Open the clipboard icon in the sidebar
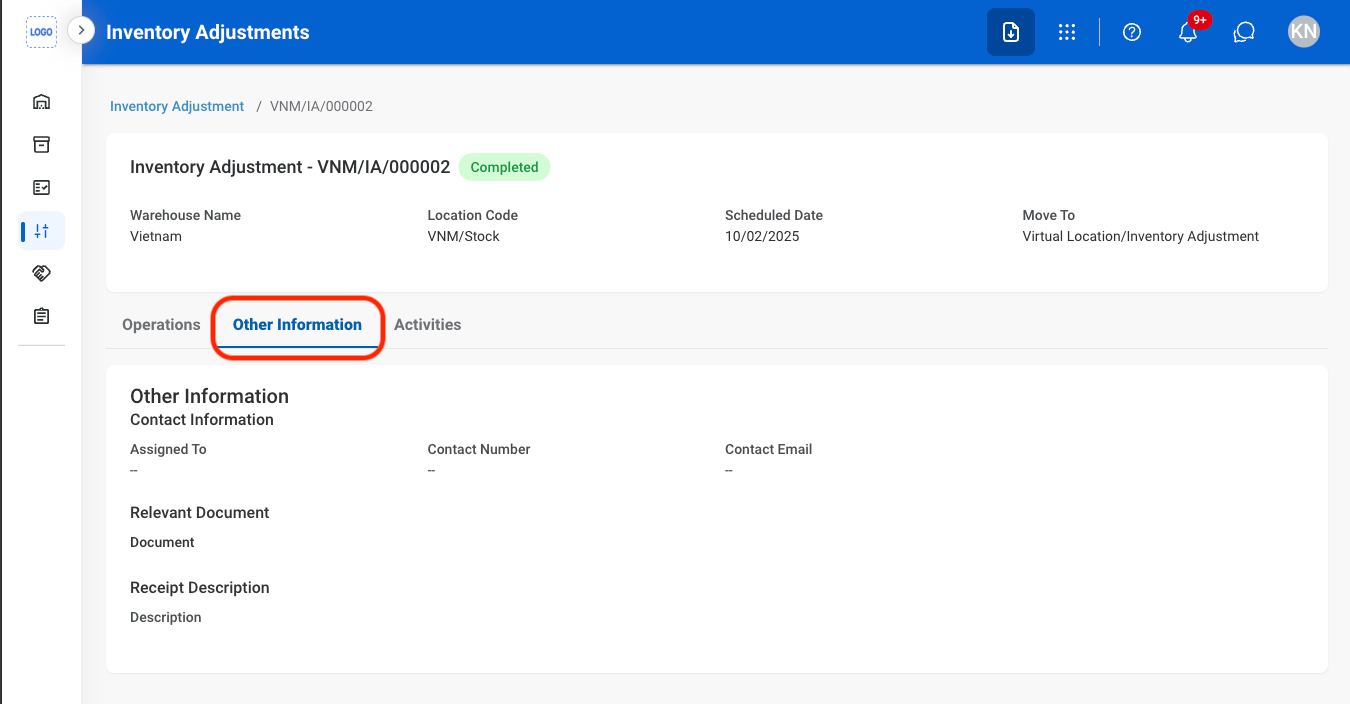Image resolution: width=1350 pixels, height=704 pixels. tap(41, 316)
